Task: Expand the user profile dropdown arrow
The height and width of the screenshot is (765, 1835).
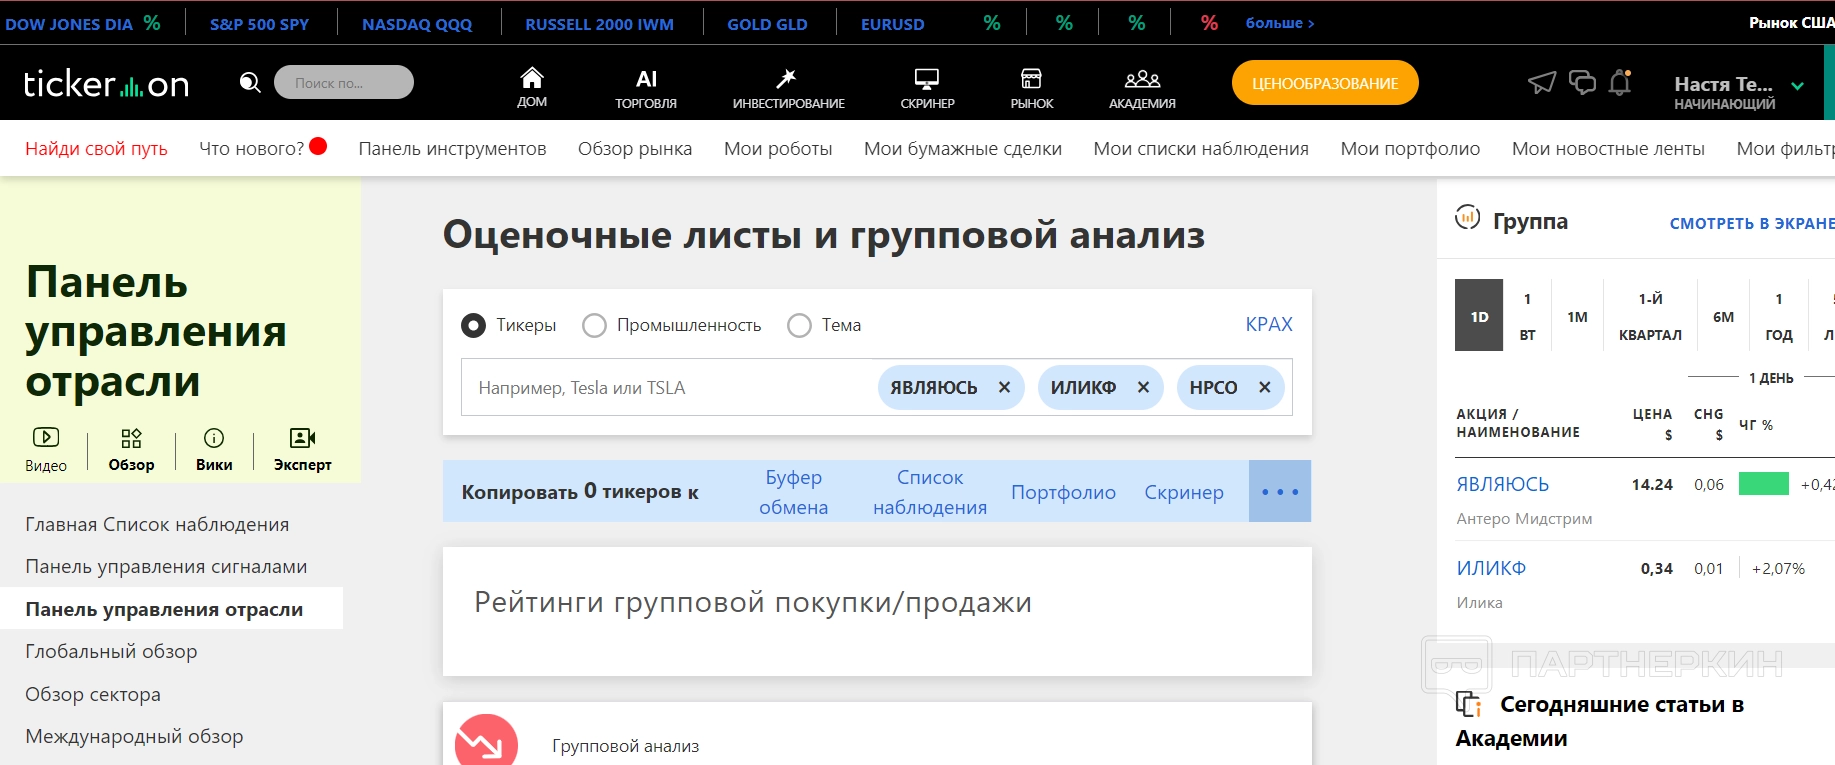Action: pyautogui.click(x=1797, y=86)
